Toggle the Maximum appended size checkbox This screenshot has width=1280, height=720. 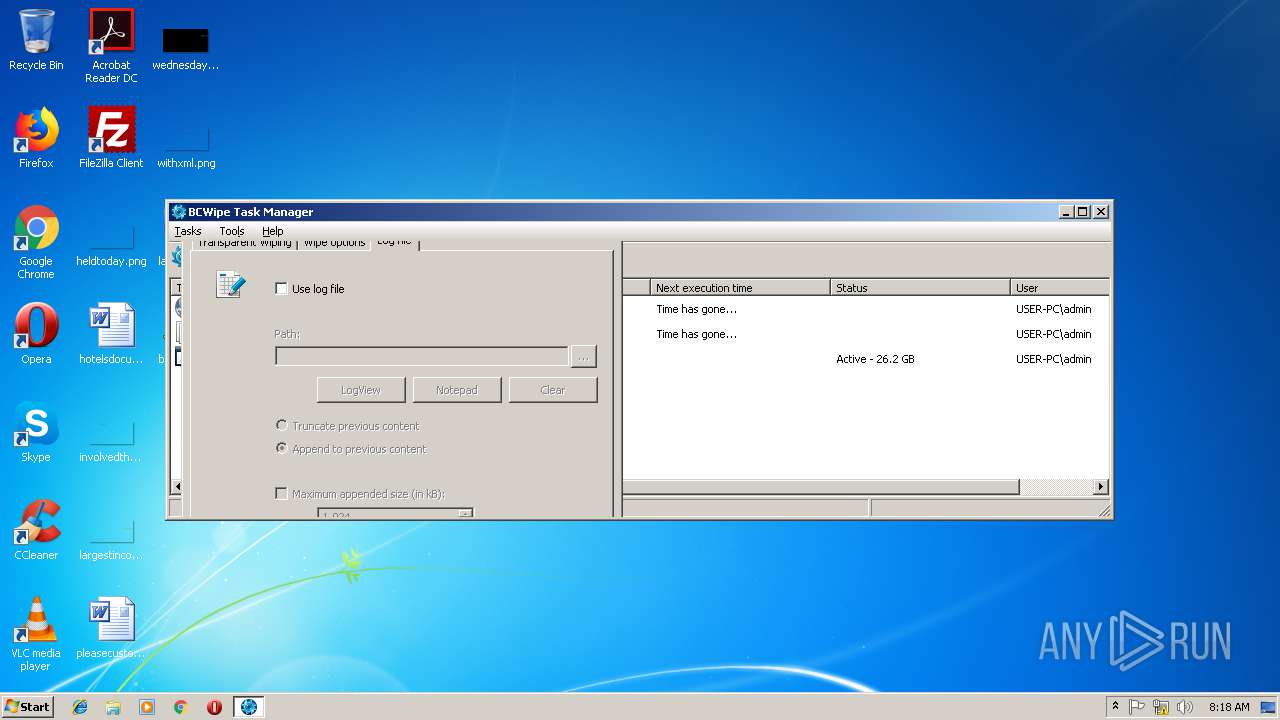click(x=281, y=493)
